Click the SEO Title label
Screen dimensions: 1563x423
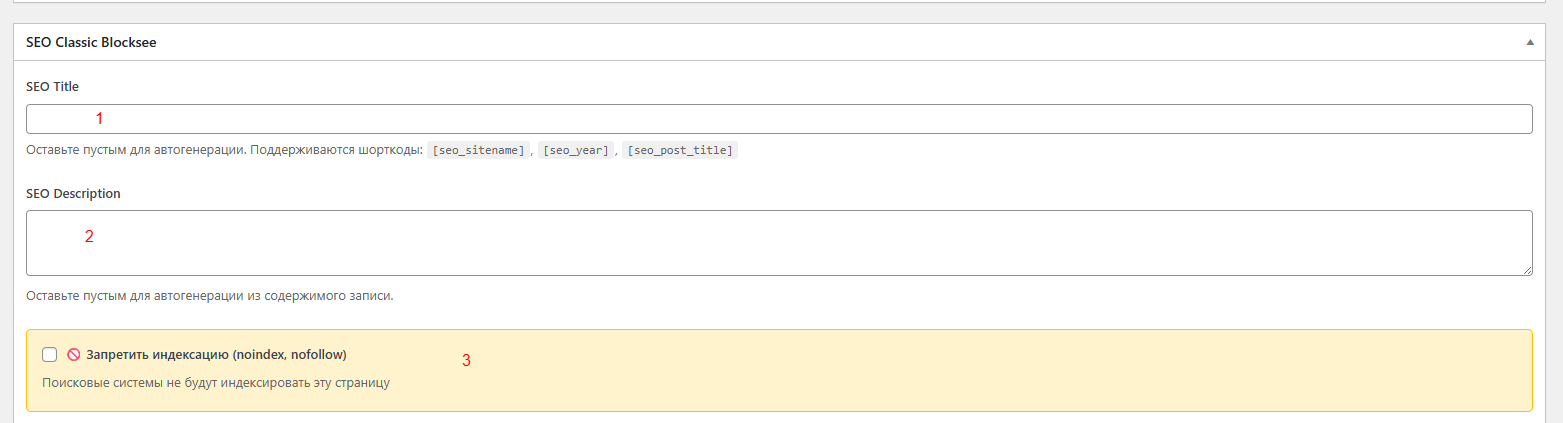click(52, 87)
